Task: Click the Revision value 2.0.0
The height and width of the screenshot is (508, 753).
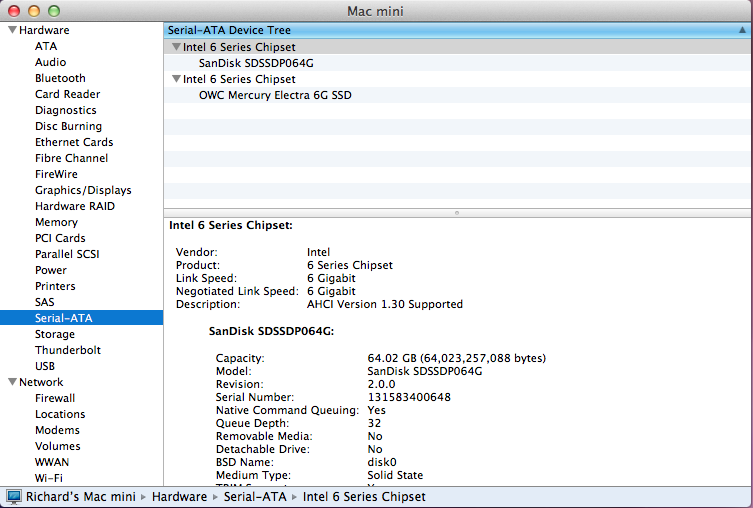Action: (x=381, y=384)
